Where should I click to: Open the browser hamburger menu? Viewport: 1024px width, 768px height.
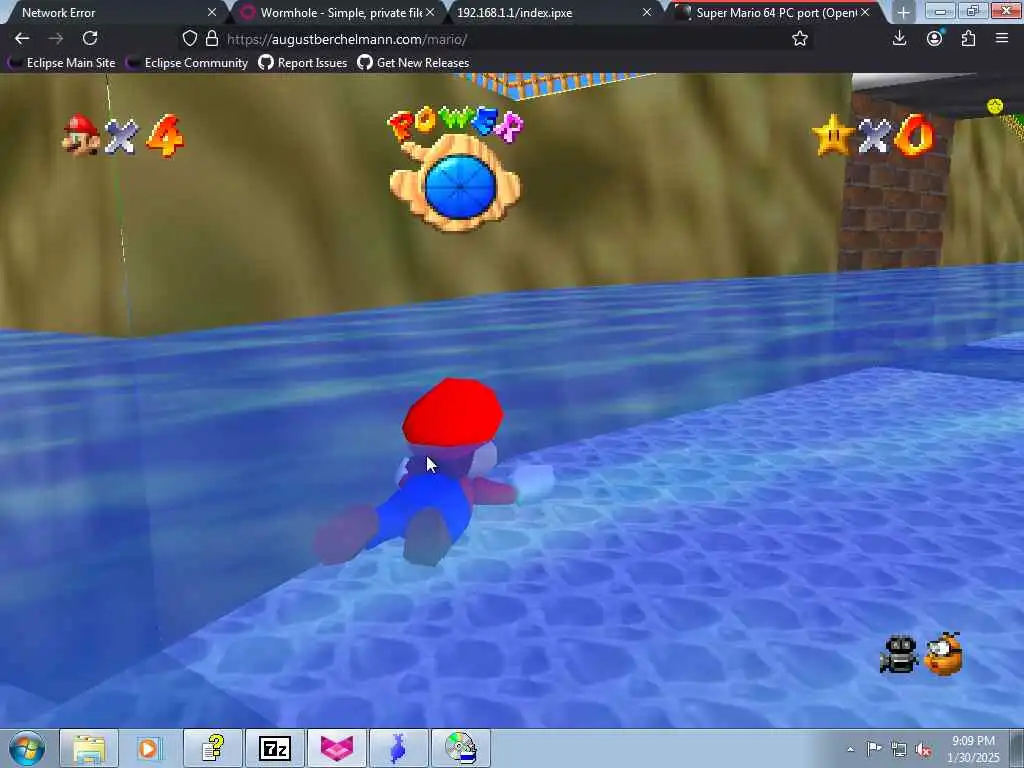pos(1002,39)
